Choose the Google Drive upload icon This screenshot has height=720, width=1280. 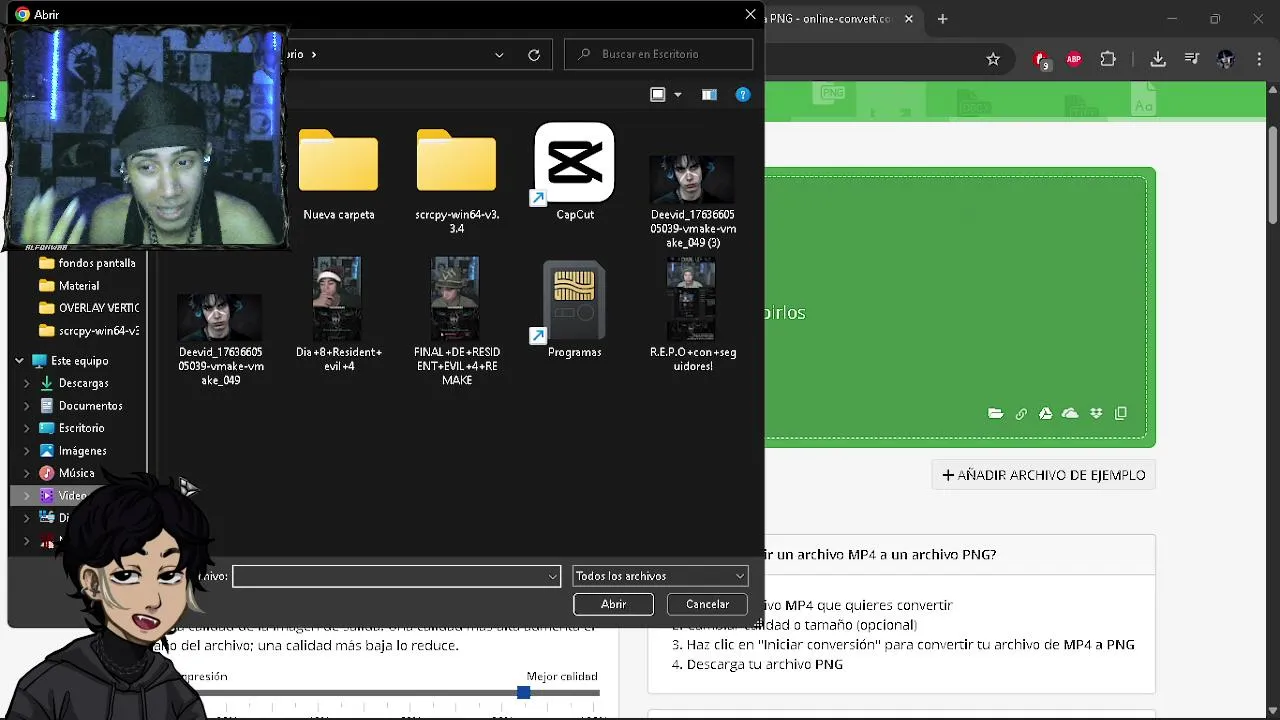pyautogui.click(x=1045, y=413)
